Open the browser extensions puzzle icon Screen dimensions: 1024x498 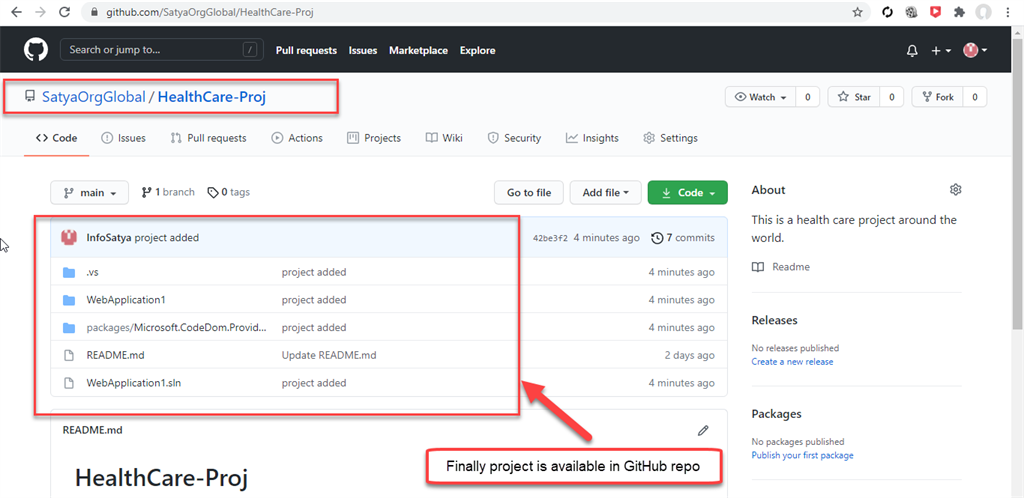click(x=959, y=12)
